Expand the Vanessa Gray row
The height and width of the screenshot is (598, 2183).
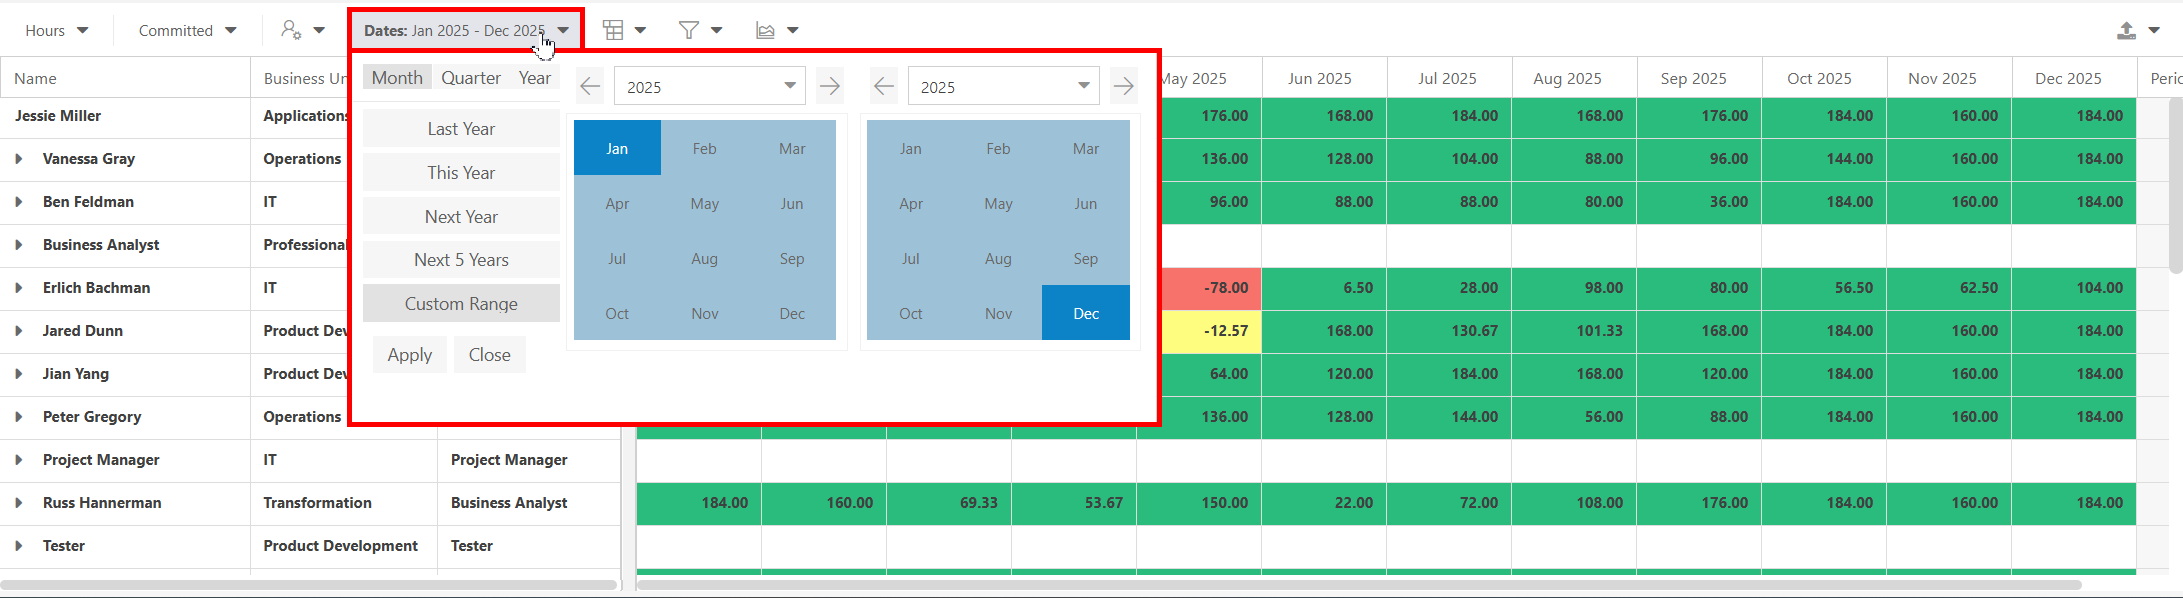(19, 159)
